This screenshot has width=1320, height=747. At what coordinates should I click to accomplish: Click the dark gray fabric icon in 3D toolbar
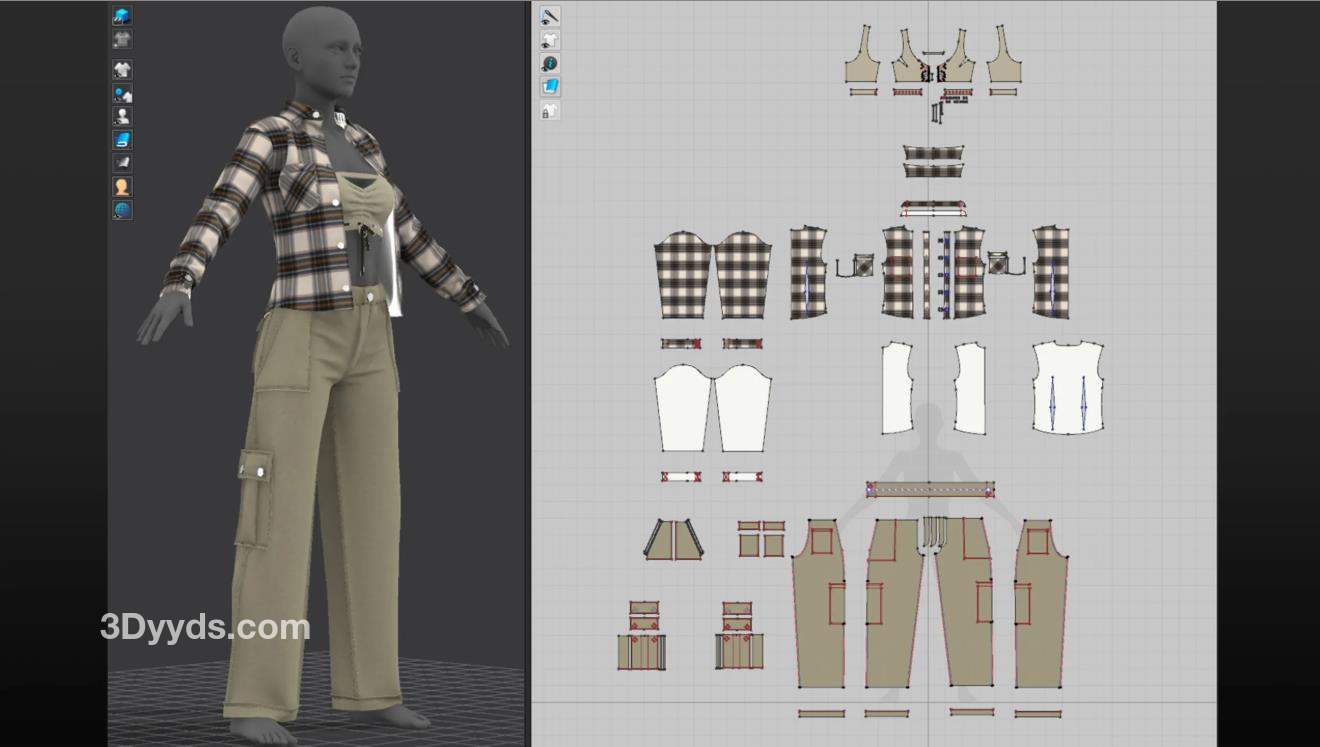click(122, 163)
